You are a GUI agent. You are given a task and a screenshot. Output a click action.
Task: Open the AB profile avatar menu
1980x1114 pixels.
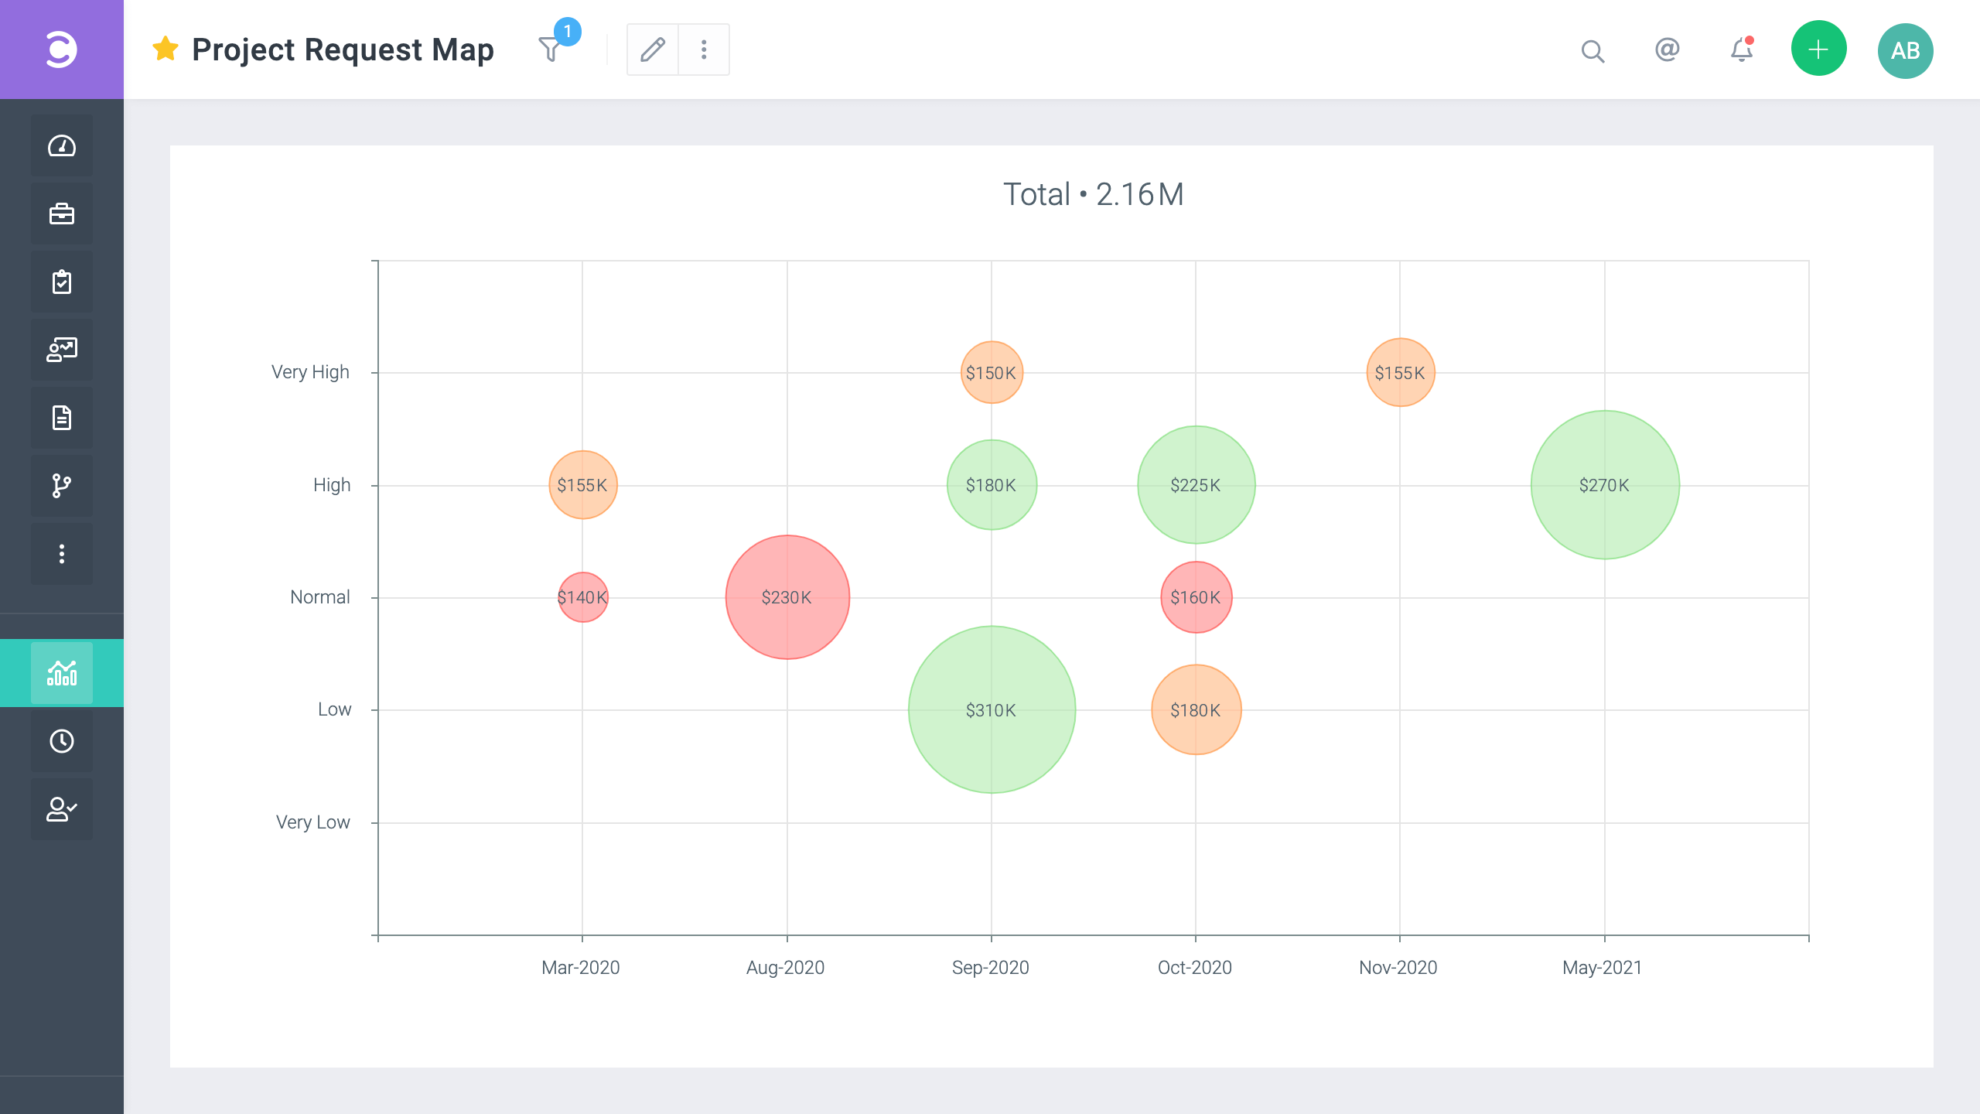point(1905,49)
